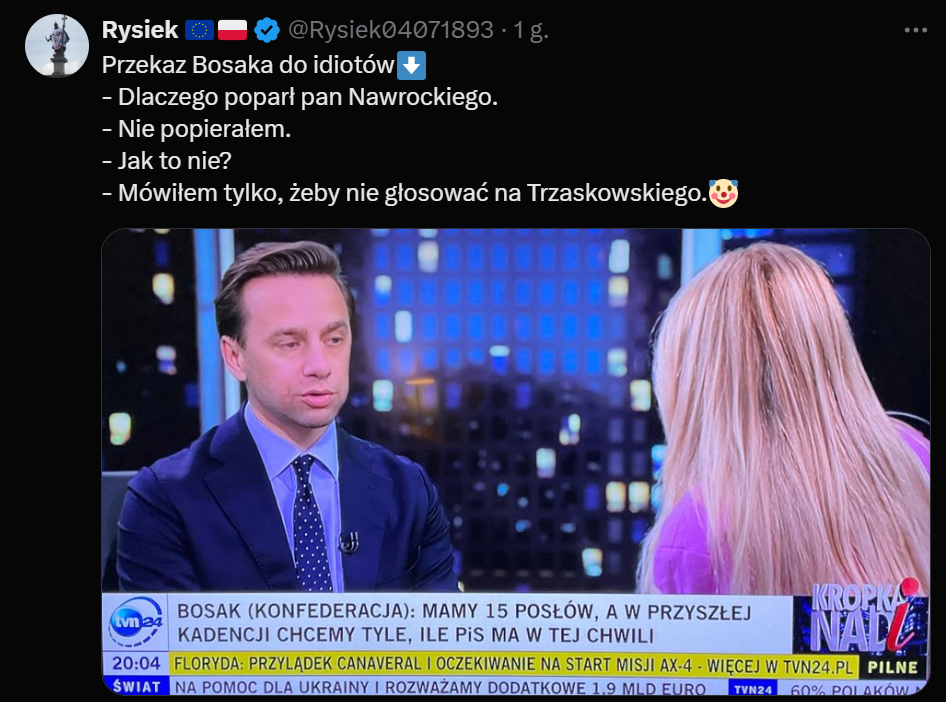Click the ŚWIAT label in bottom ticker
The height and width of the screenshot is (702, 946).
tap(138, 686)
